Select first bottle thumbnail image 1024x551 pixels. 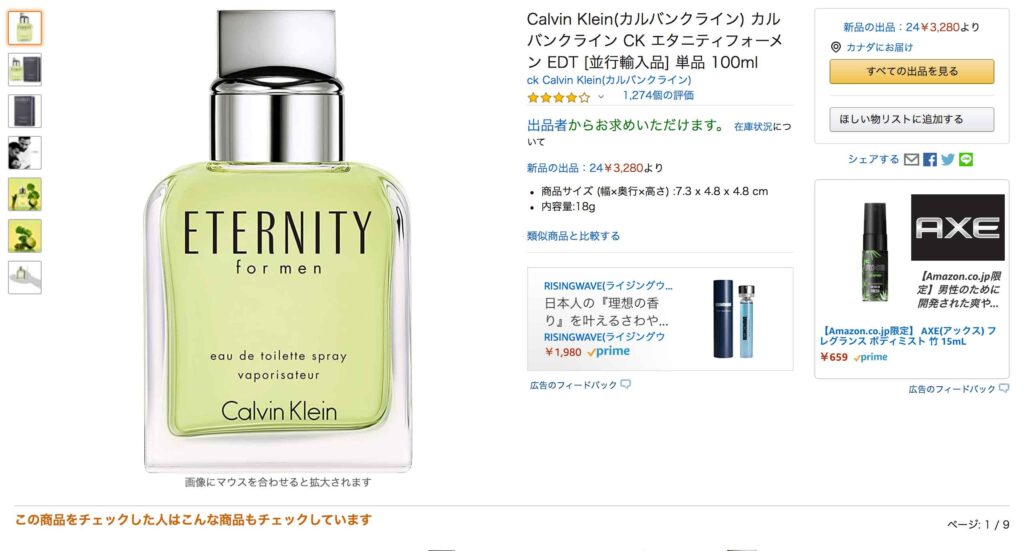25,27
